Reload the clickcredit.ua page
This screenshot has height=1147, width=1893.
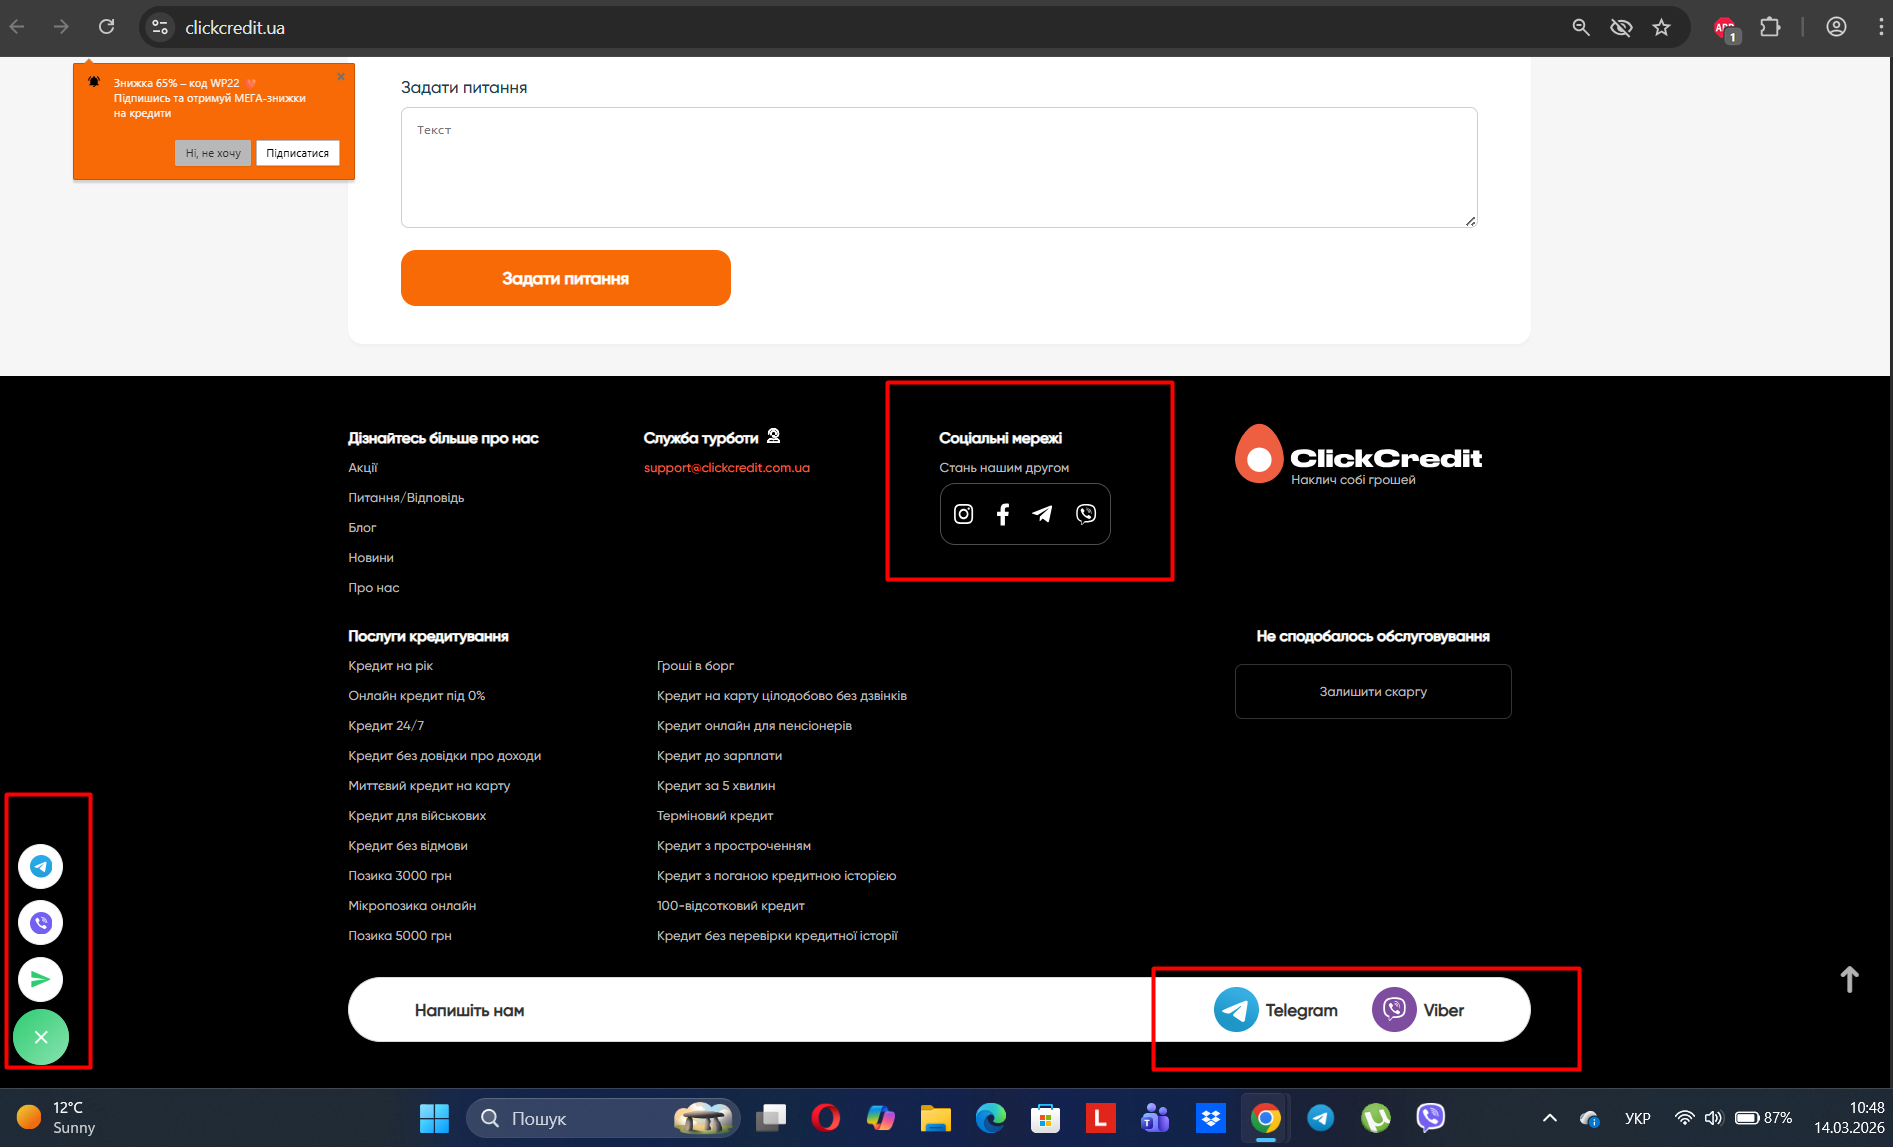[107, 27]
